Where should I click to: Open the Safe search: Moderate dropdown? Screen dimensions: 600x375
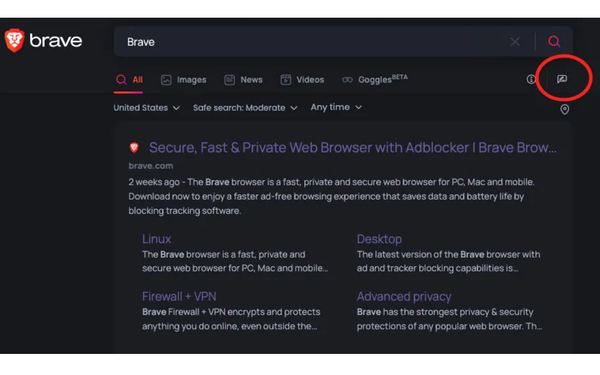[x=245, y=108]
